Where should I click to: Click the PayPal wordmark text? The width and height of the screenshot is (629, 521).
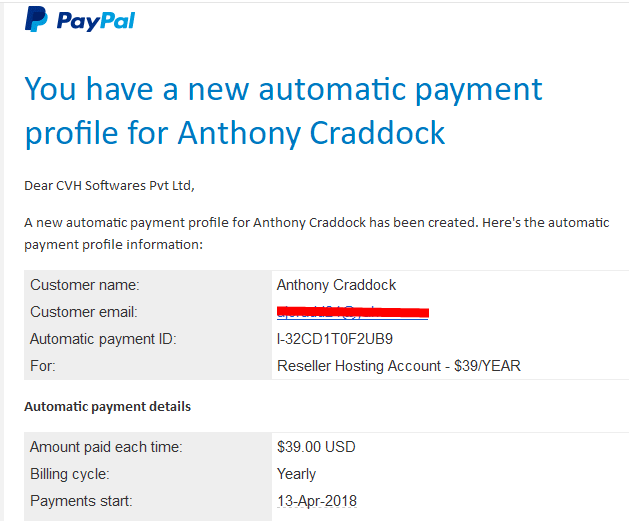pyautogui.click(x=96, y=21)
